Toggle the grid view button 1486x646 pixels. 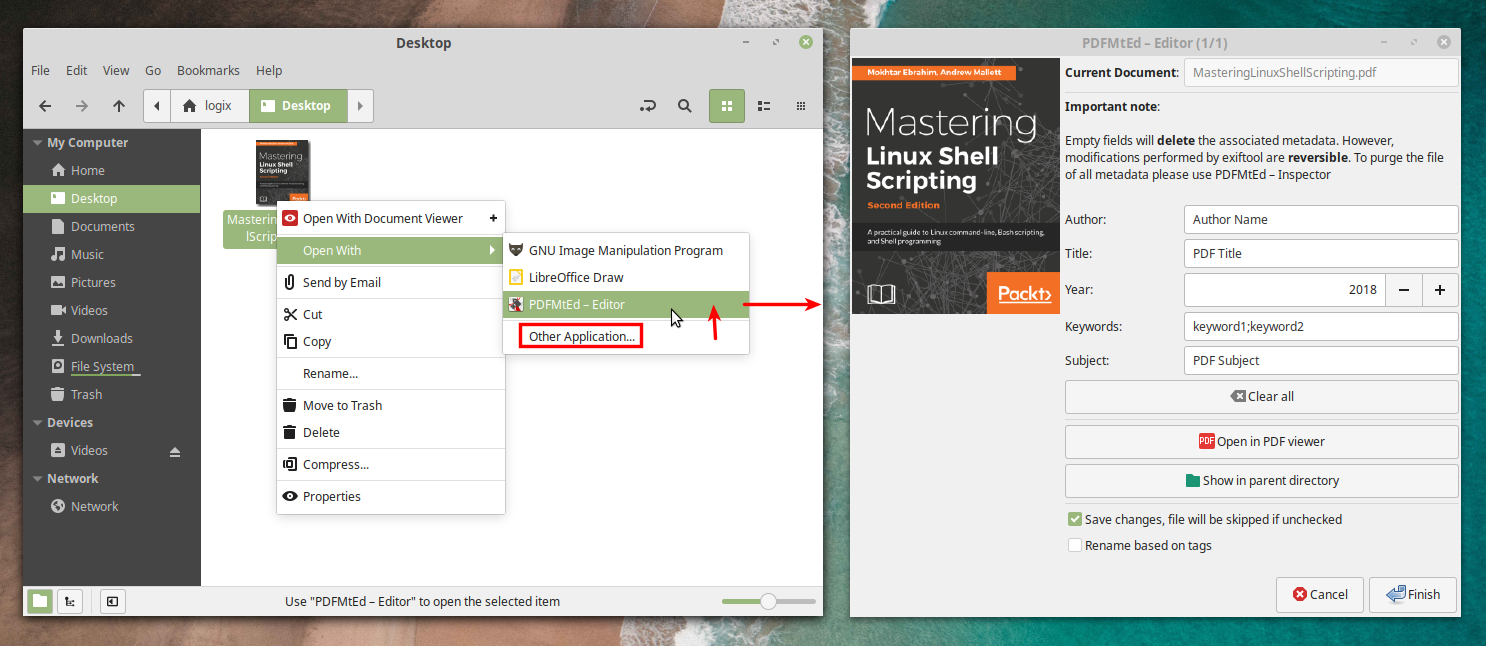pyautogui.click(x=726, y=105)
